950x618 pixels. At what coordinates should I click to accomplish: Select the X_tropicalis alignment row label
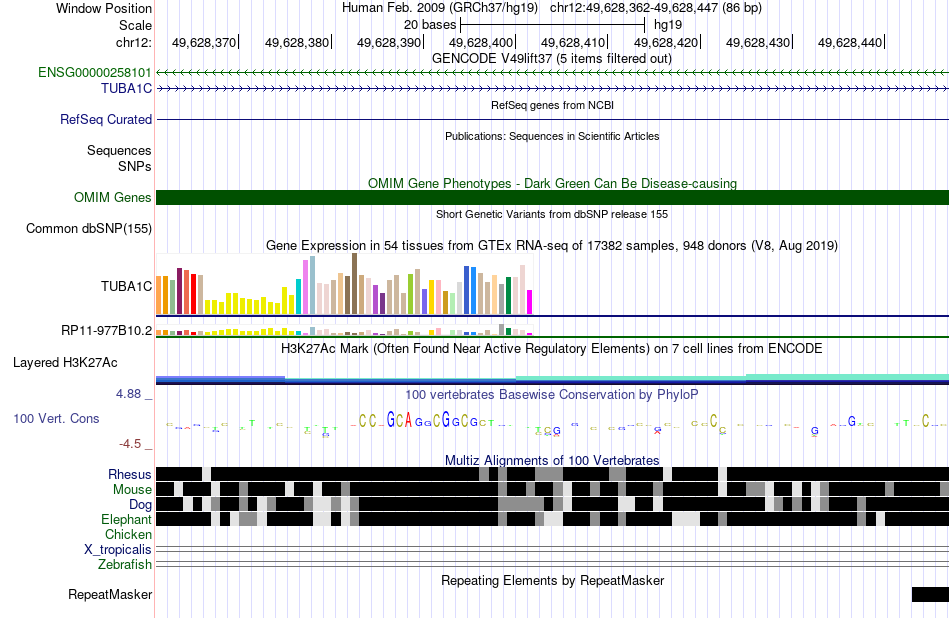tap(118, 550)
